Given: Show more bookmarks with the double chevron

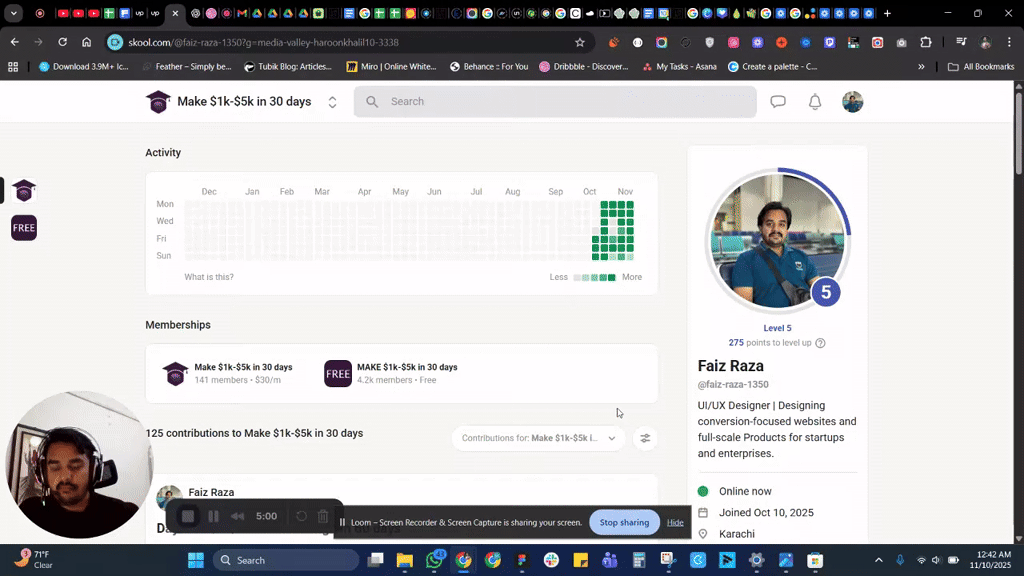Looking at the screenshot, I should [x=921, y=67].
